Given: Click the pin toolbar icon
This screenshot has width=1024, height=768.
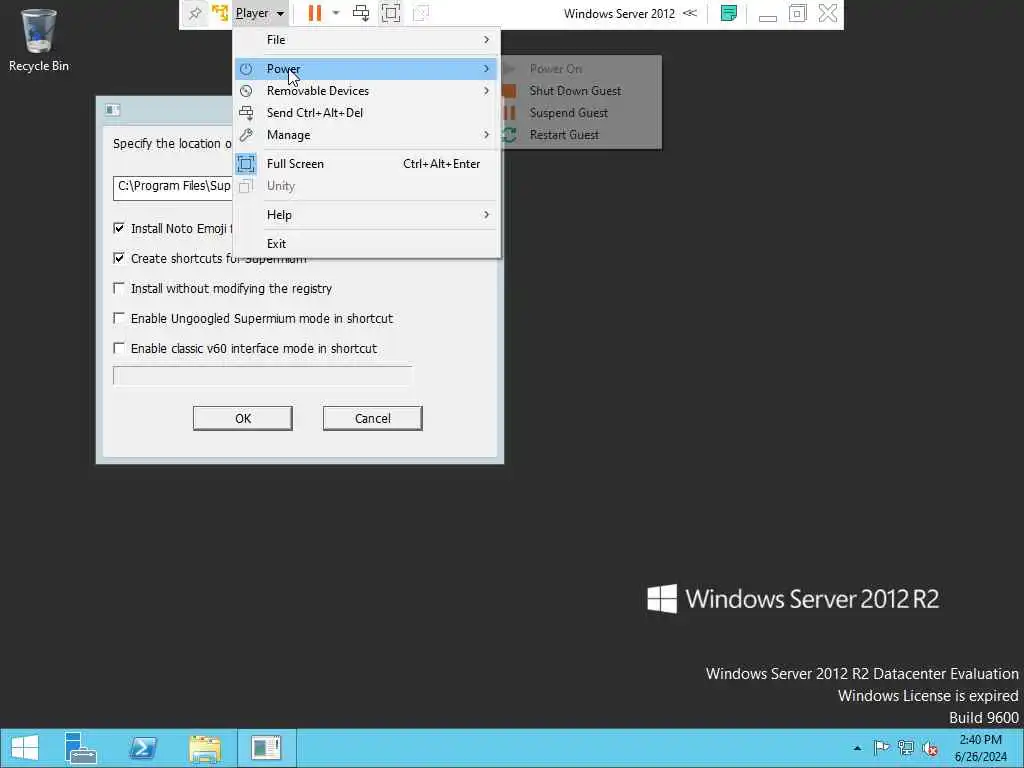Looking at the screenshot, I should (x=195, y=13).
